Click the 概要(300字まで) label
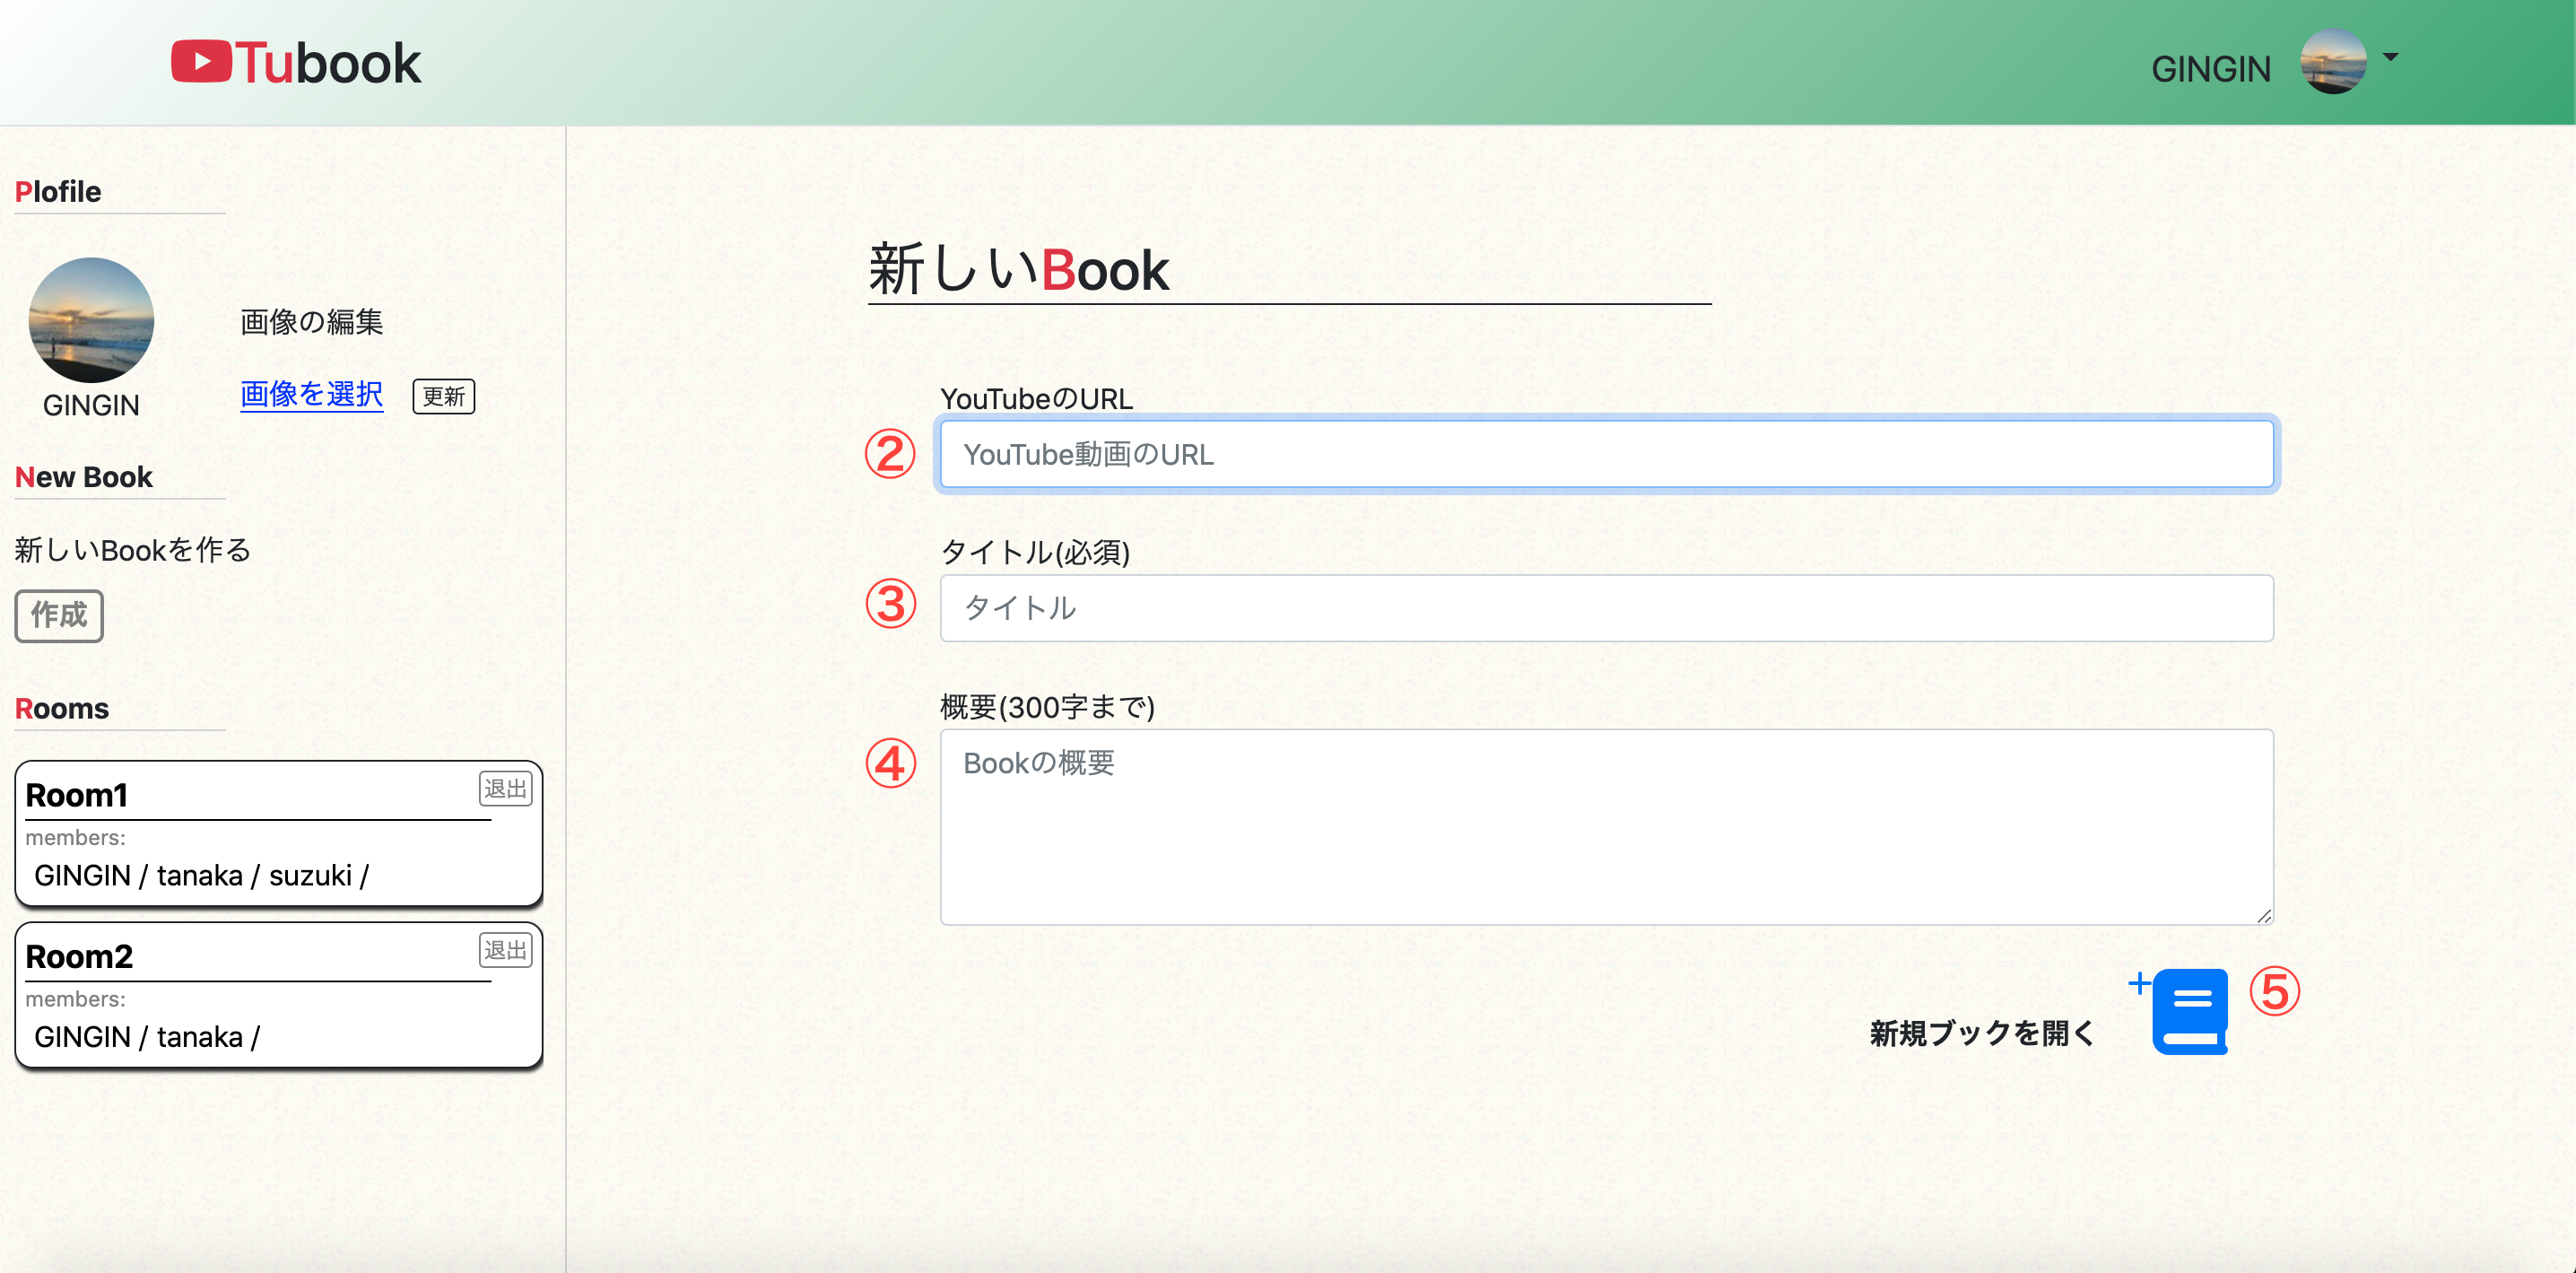 1047,706
